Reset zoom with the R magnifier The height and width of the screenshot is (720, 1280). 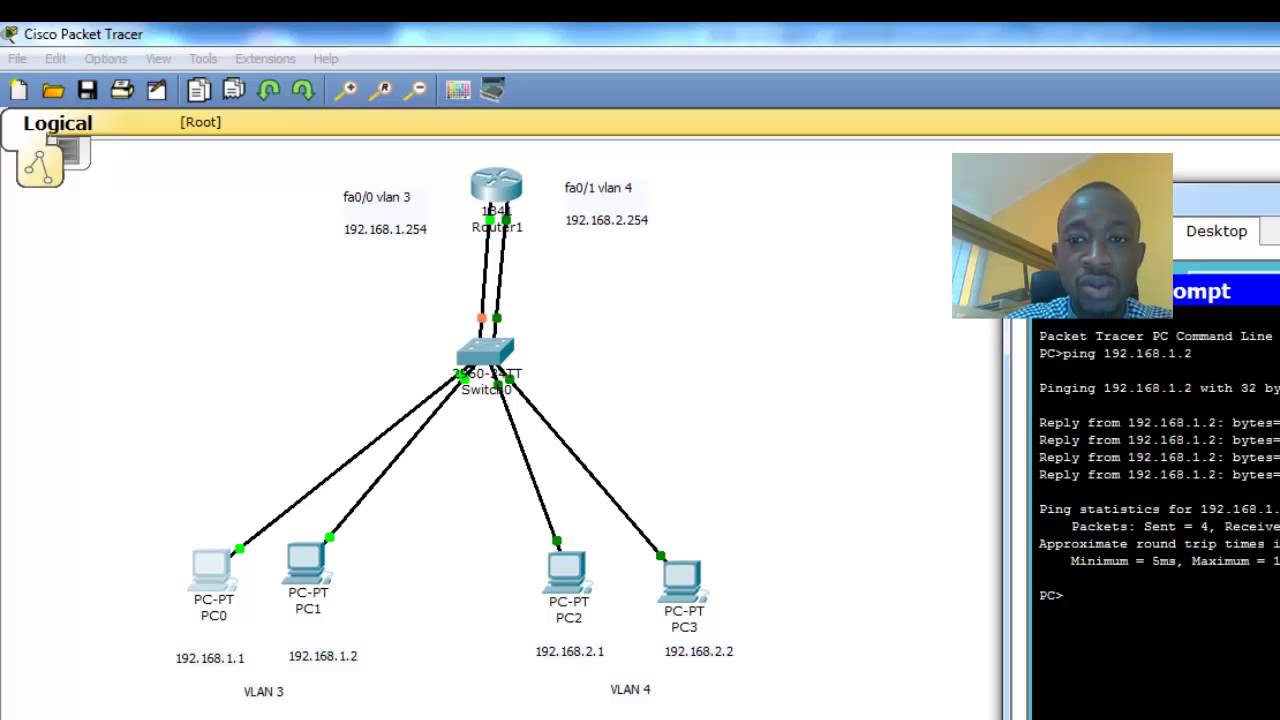380,90
